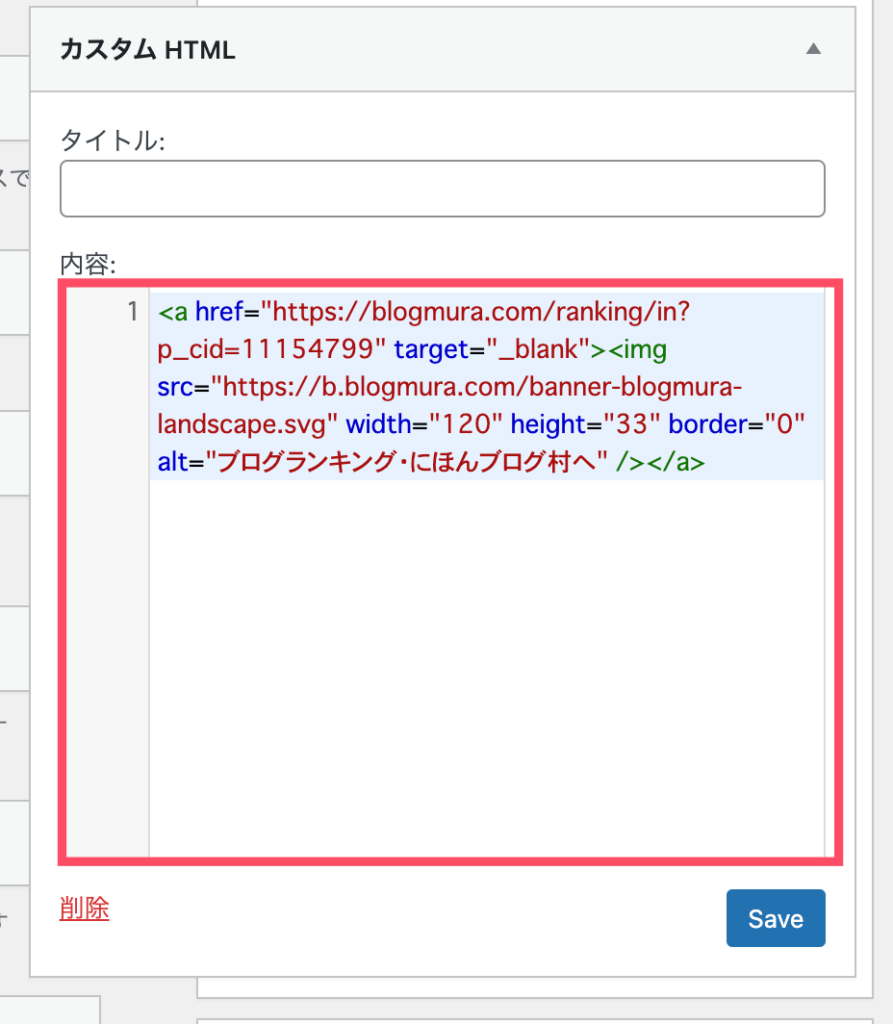Collapse the カスタム HTML widget arrow
Image resolution: width=893 pixels, height=1024 pixels.
(813, 49)
